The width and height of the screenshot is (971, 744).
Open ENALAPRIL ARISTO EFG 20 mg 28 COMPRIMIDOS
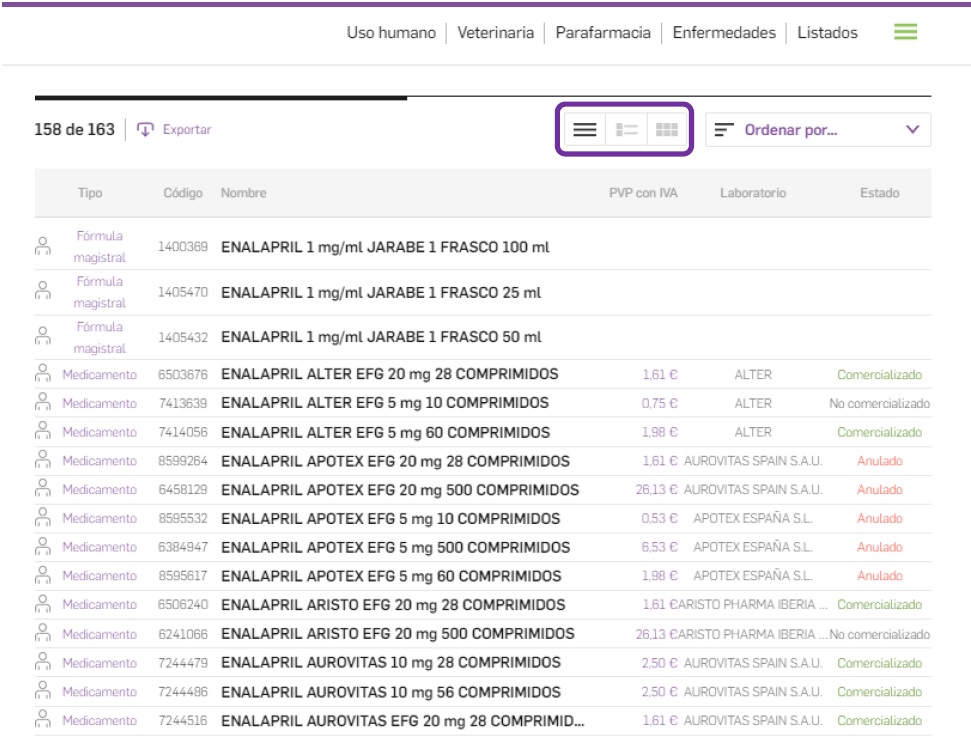[393, 605]
